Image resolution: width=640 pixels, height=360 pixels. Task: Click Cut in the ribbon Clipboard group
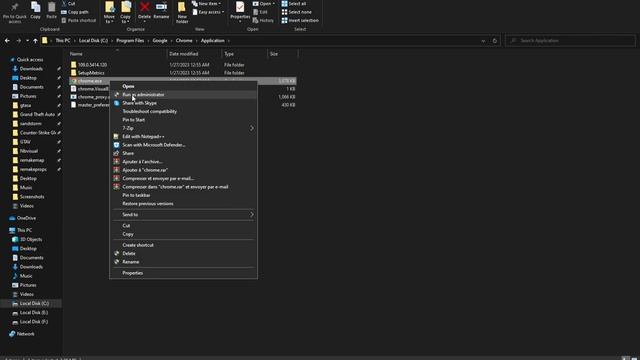tap(68, 4)
